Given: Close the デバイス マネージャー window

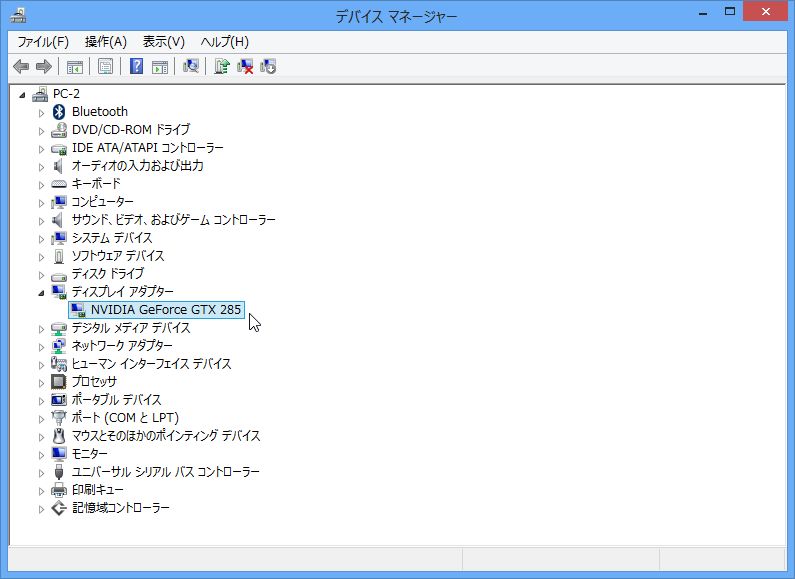Looking at the screenshot, I should (766, 11).
